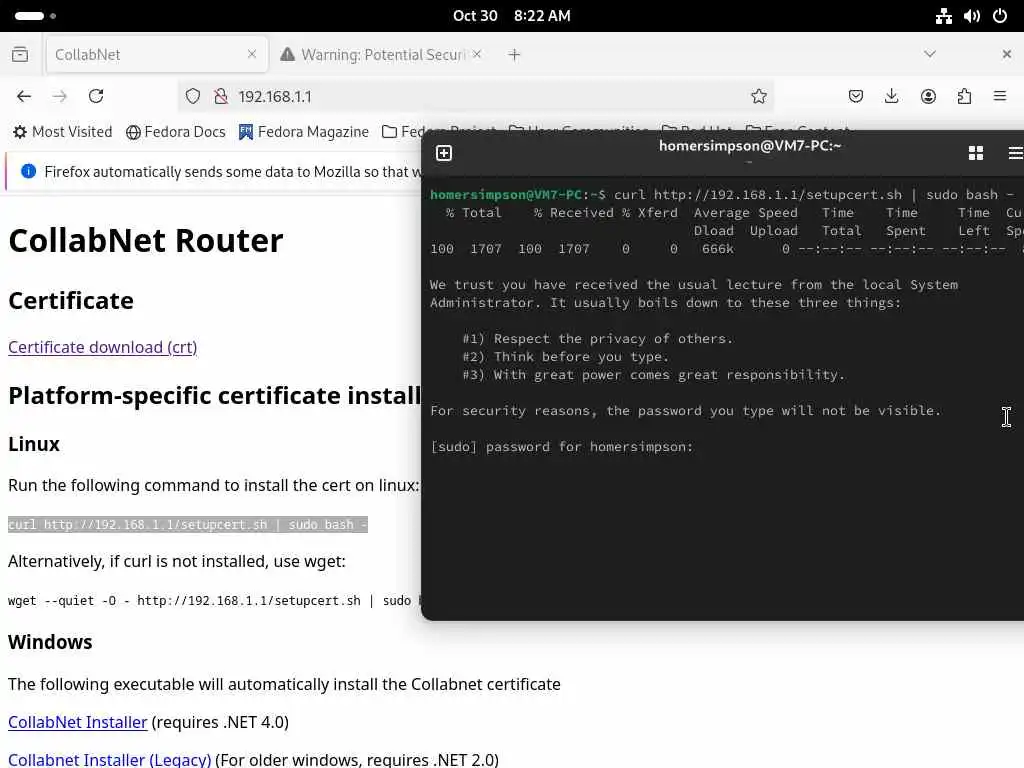Download the CollabNet Installer
The image size is (1024, 768).
78,722
